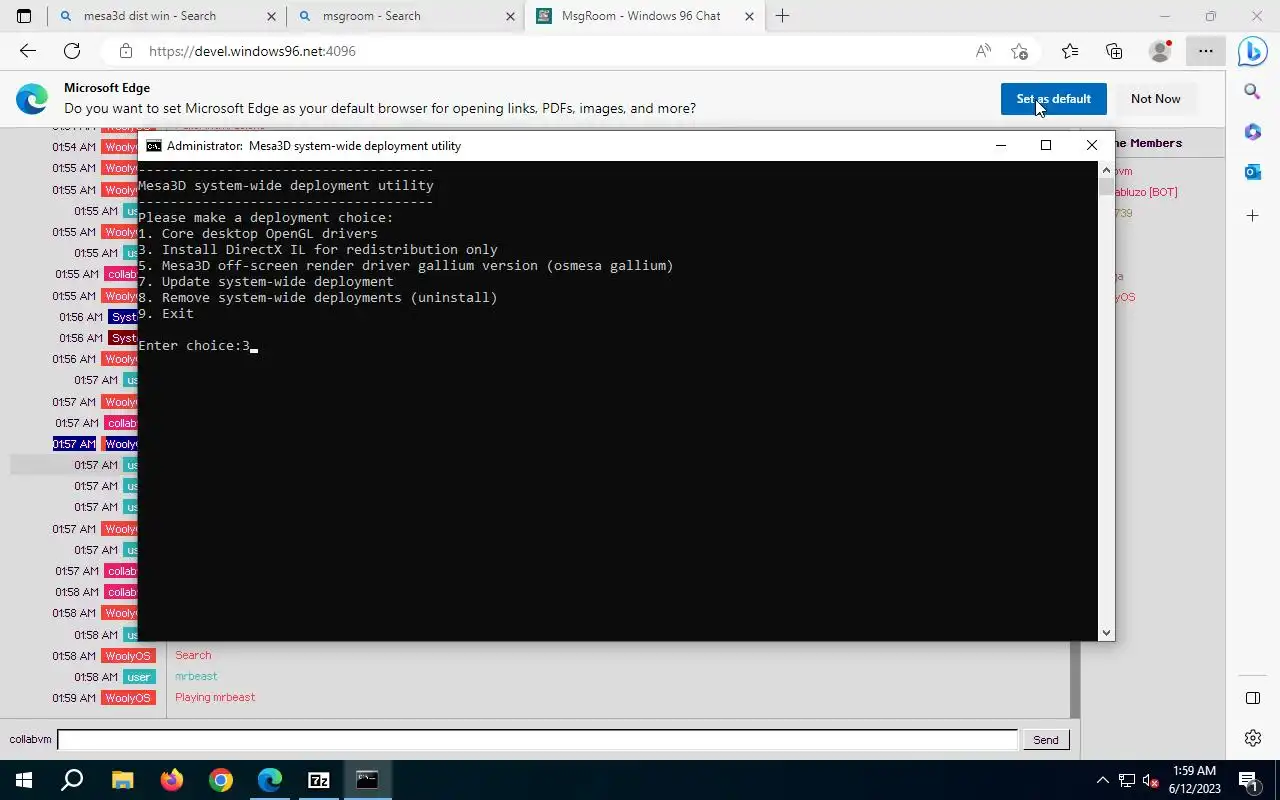Minimize the Mesa3D console window
Screen dimensions: 1280x800
[1000, 146]
